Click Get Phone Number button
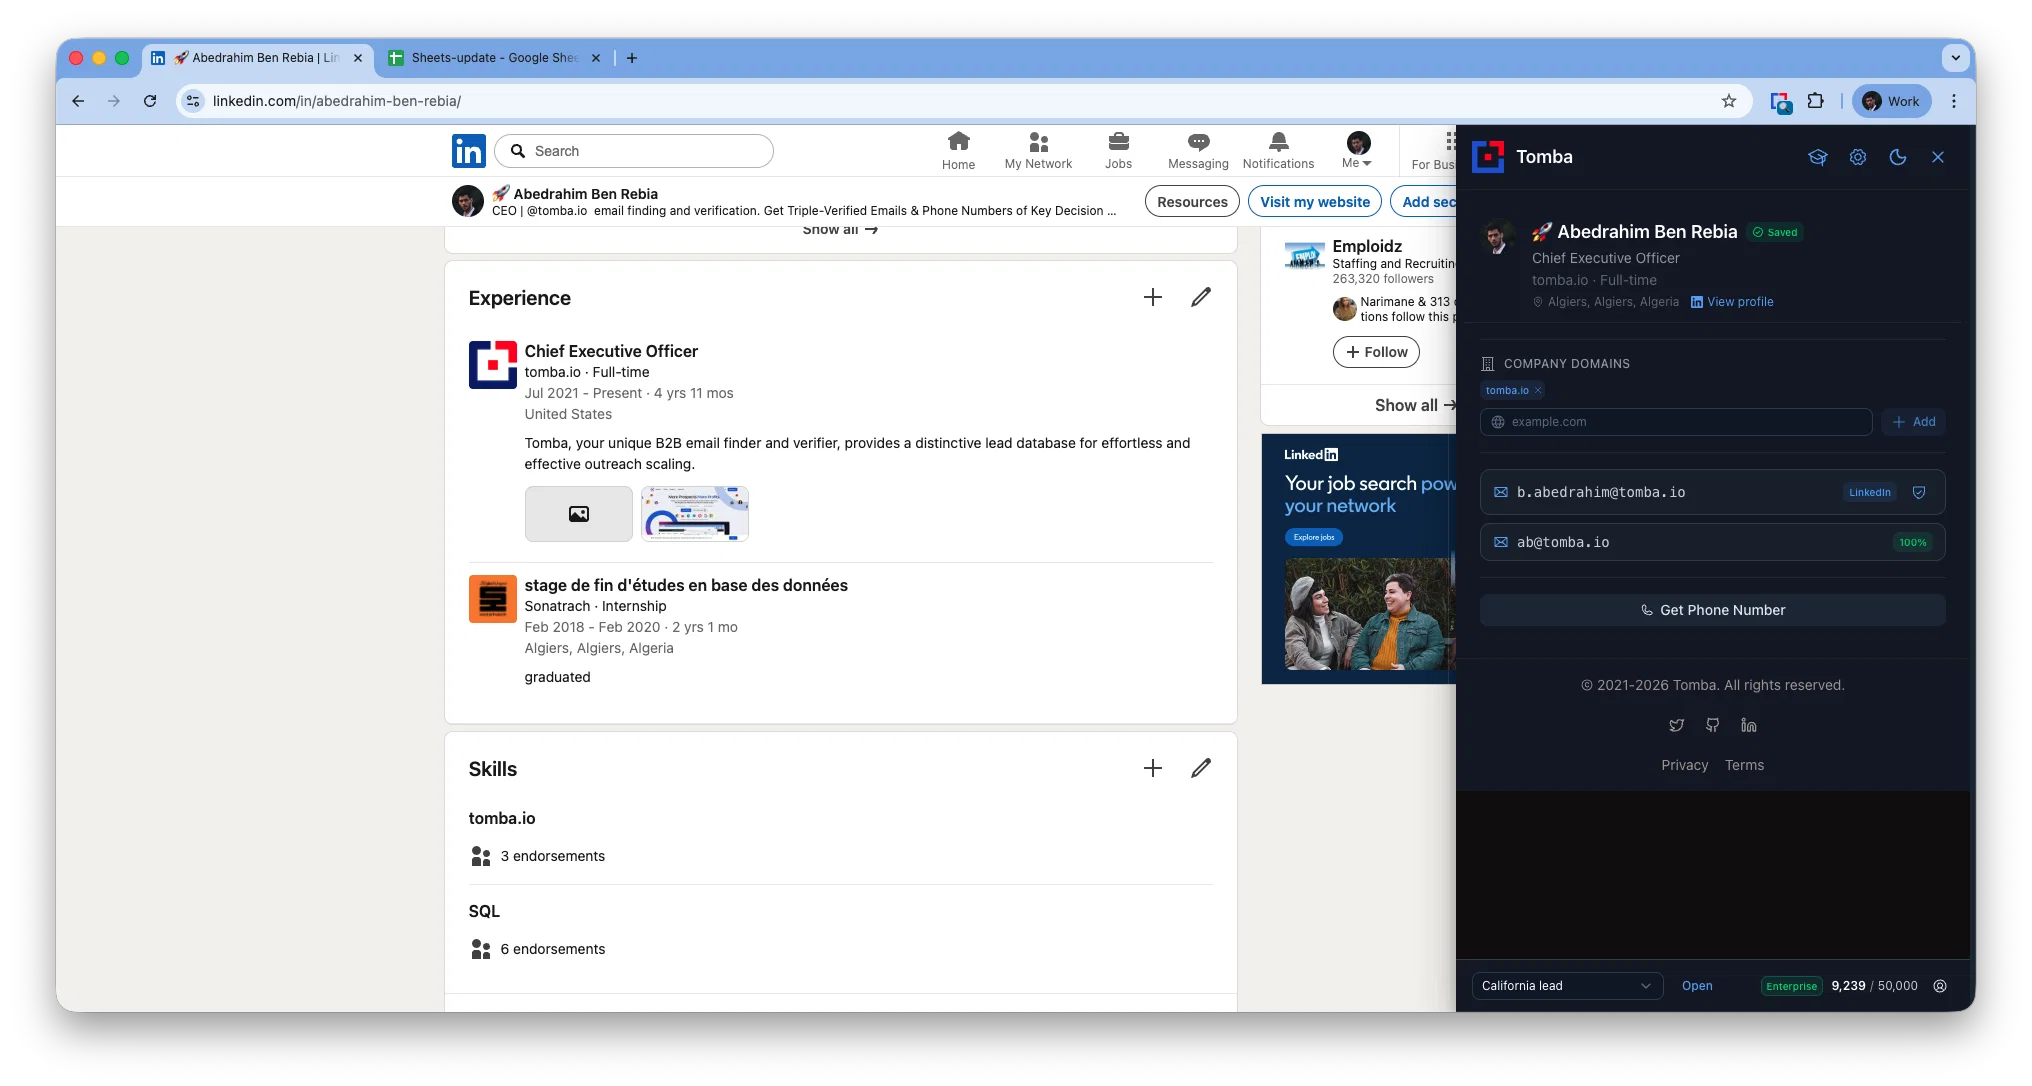 pyautogui.click(x=1712, y=610)
